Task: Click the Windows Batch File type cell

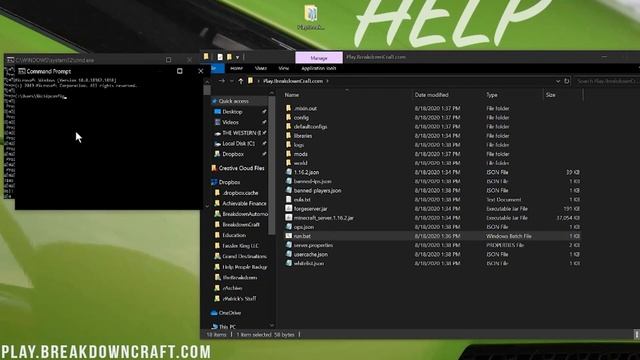Action: tap(508, 236)
